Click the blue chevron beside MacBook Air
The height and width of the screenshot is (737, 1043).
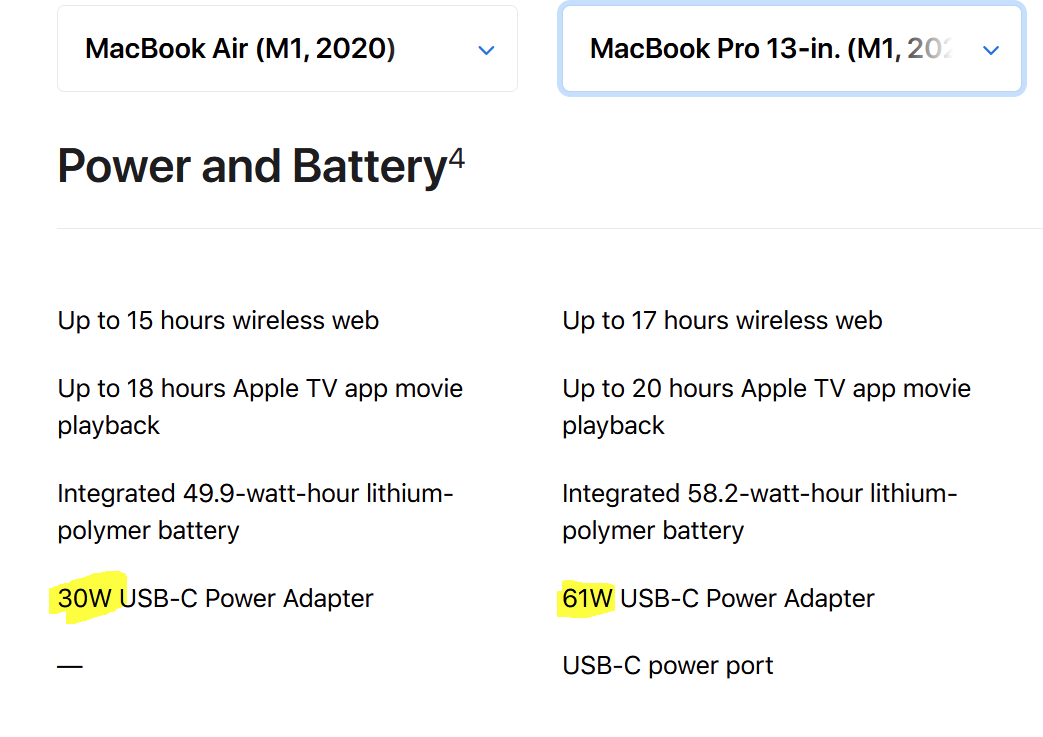pyautogui.click(x=486, y=50)
